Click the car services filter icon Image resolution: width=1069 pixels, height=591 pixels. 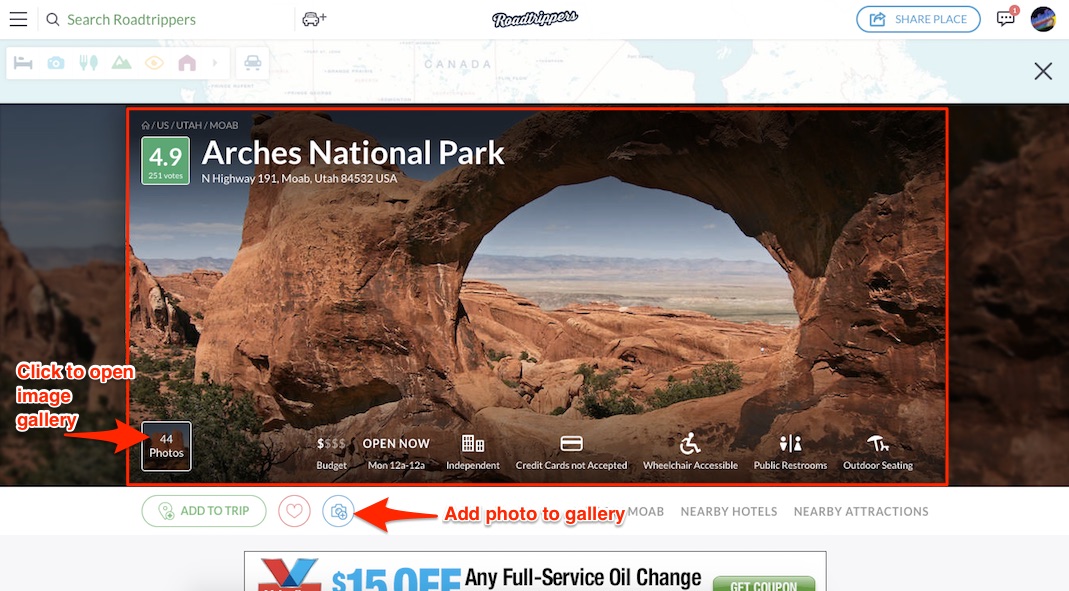click(x=253, y=63)
